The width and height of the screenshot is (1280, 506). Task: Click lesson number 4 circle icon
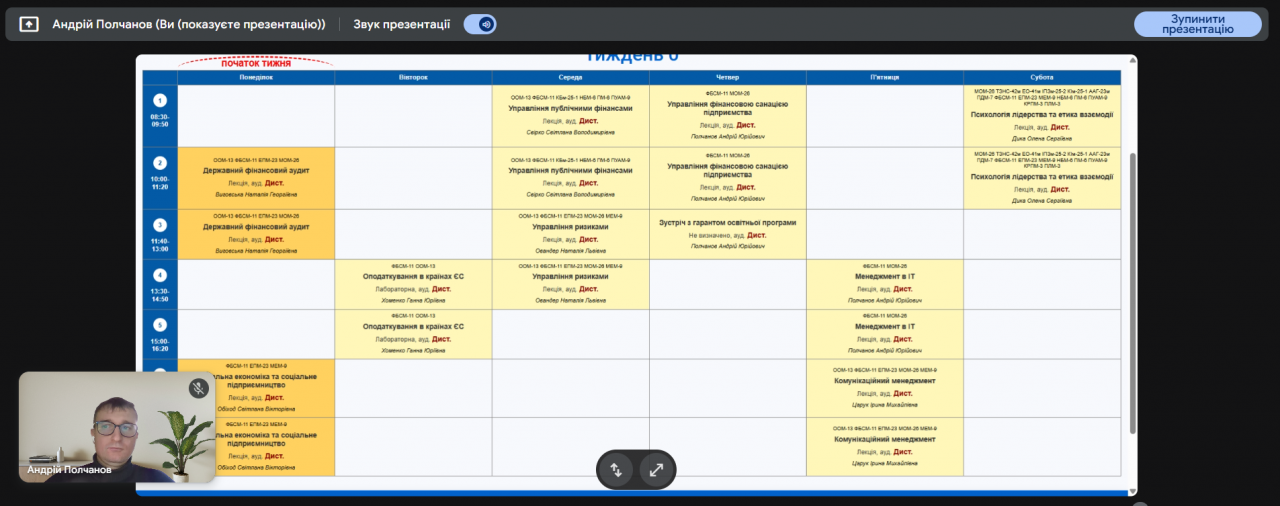[x=160, y=275]
